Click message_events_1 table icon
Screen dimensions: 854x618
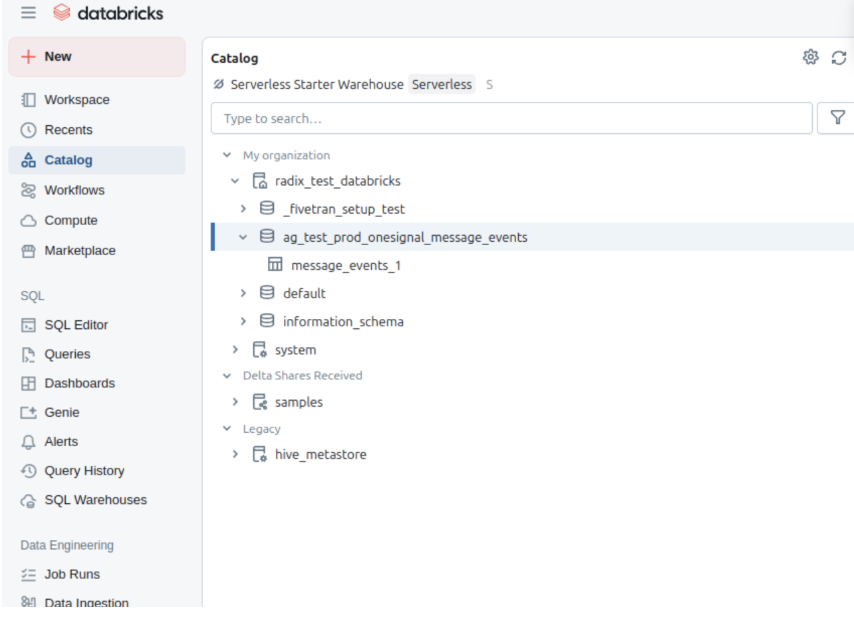click(x=275, y=265)
